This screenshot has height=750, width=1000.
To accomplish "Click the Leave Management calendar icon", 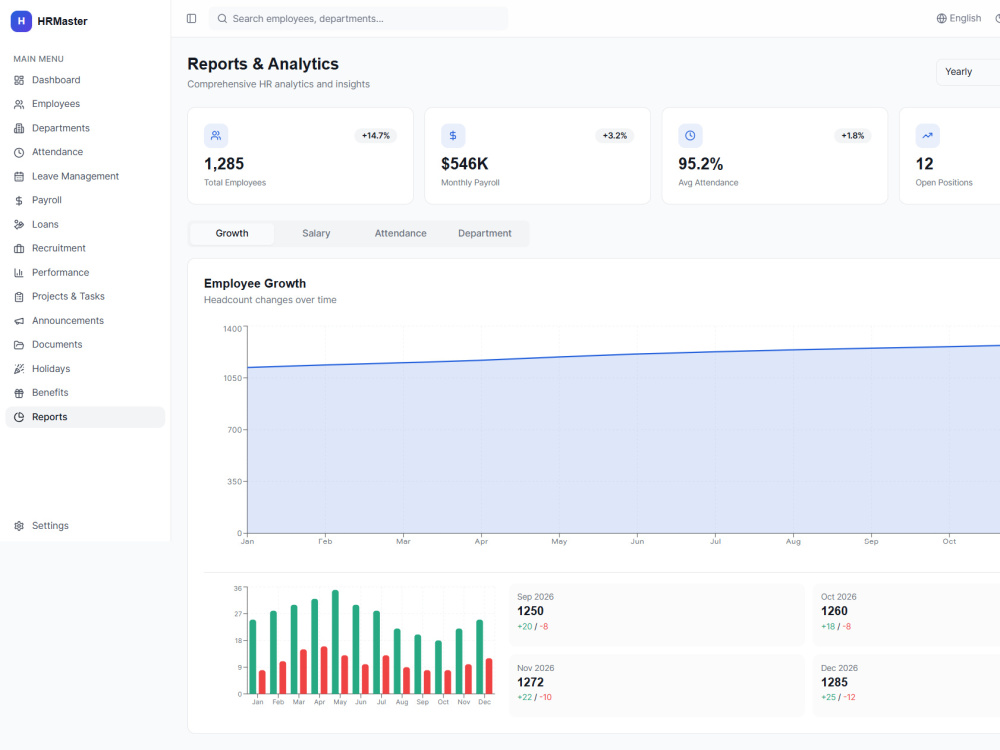I will (19, 177).
